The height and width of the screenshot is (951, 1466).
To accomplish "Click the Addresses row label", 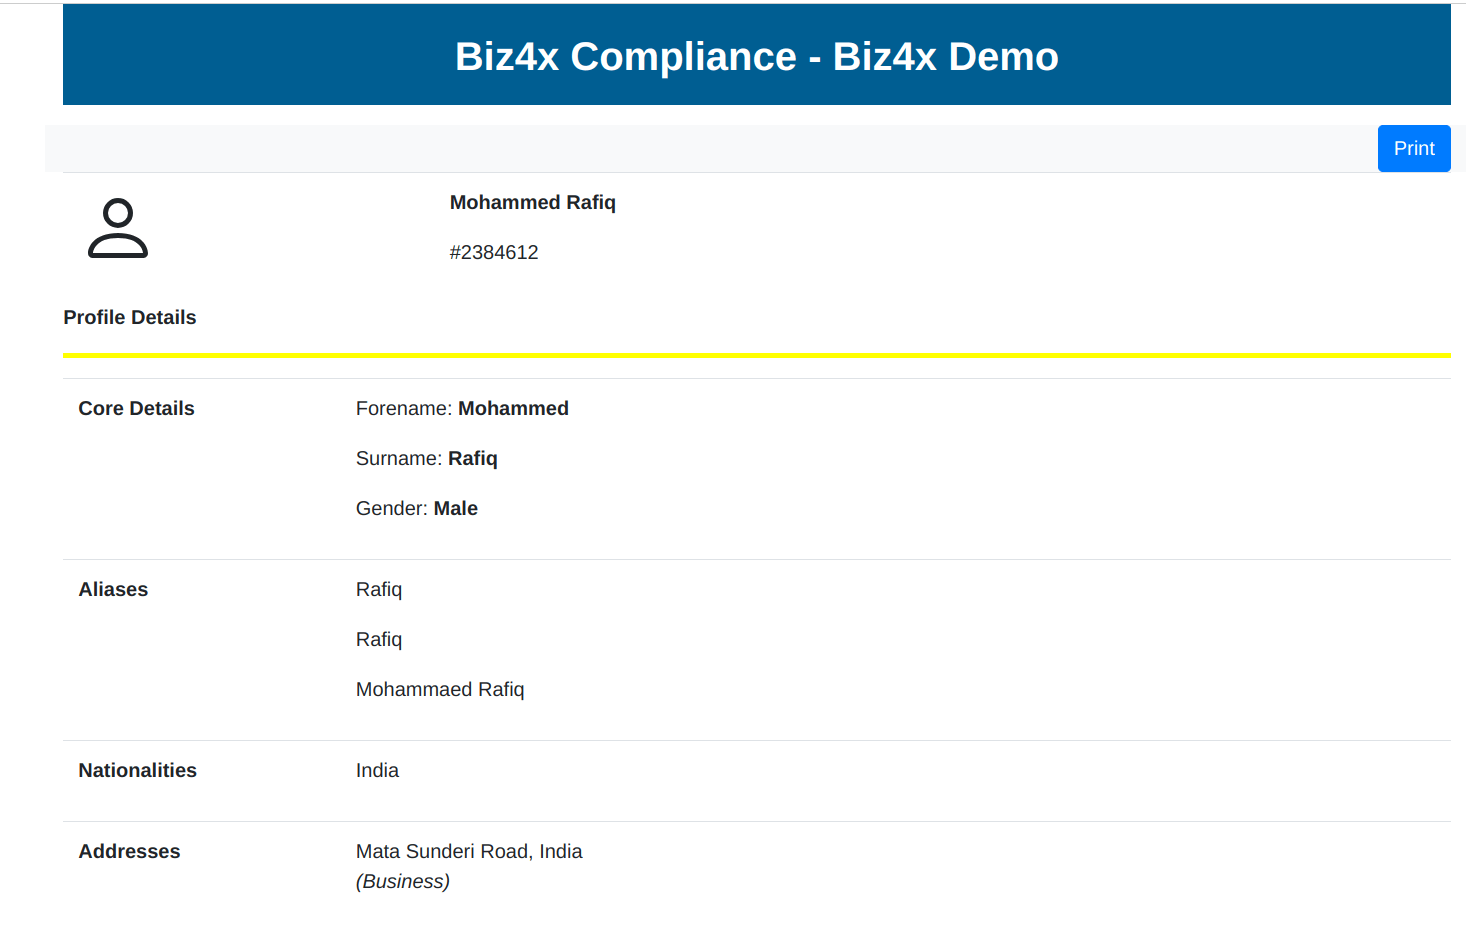I will (130, 851).
